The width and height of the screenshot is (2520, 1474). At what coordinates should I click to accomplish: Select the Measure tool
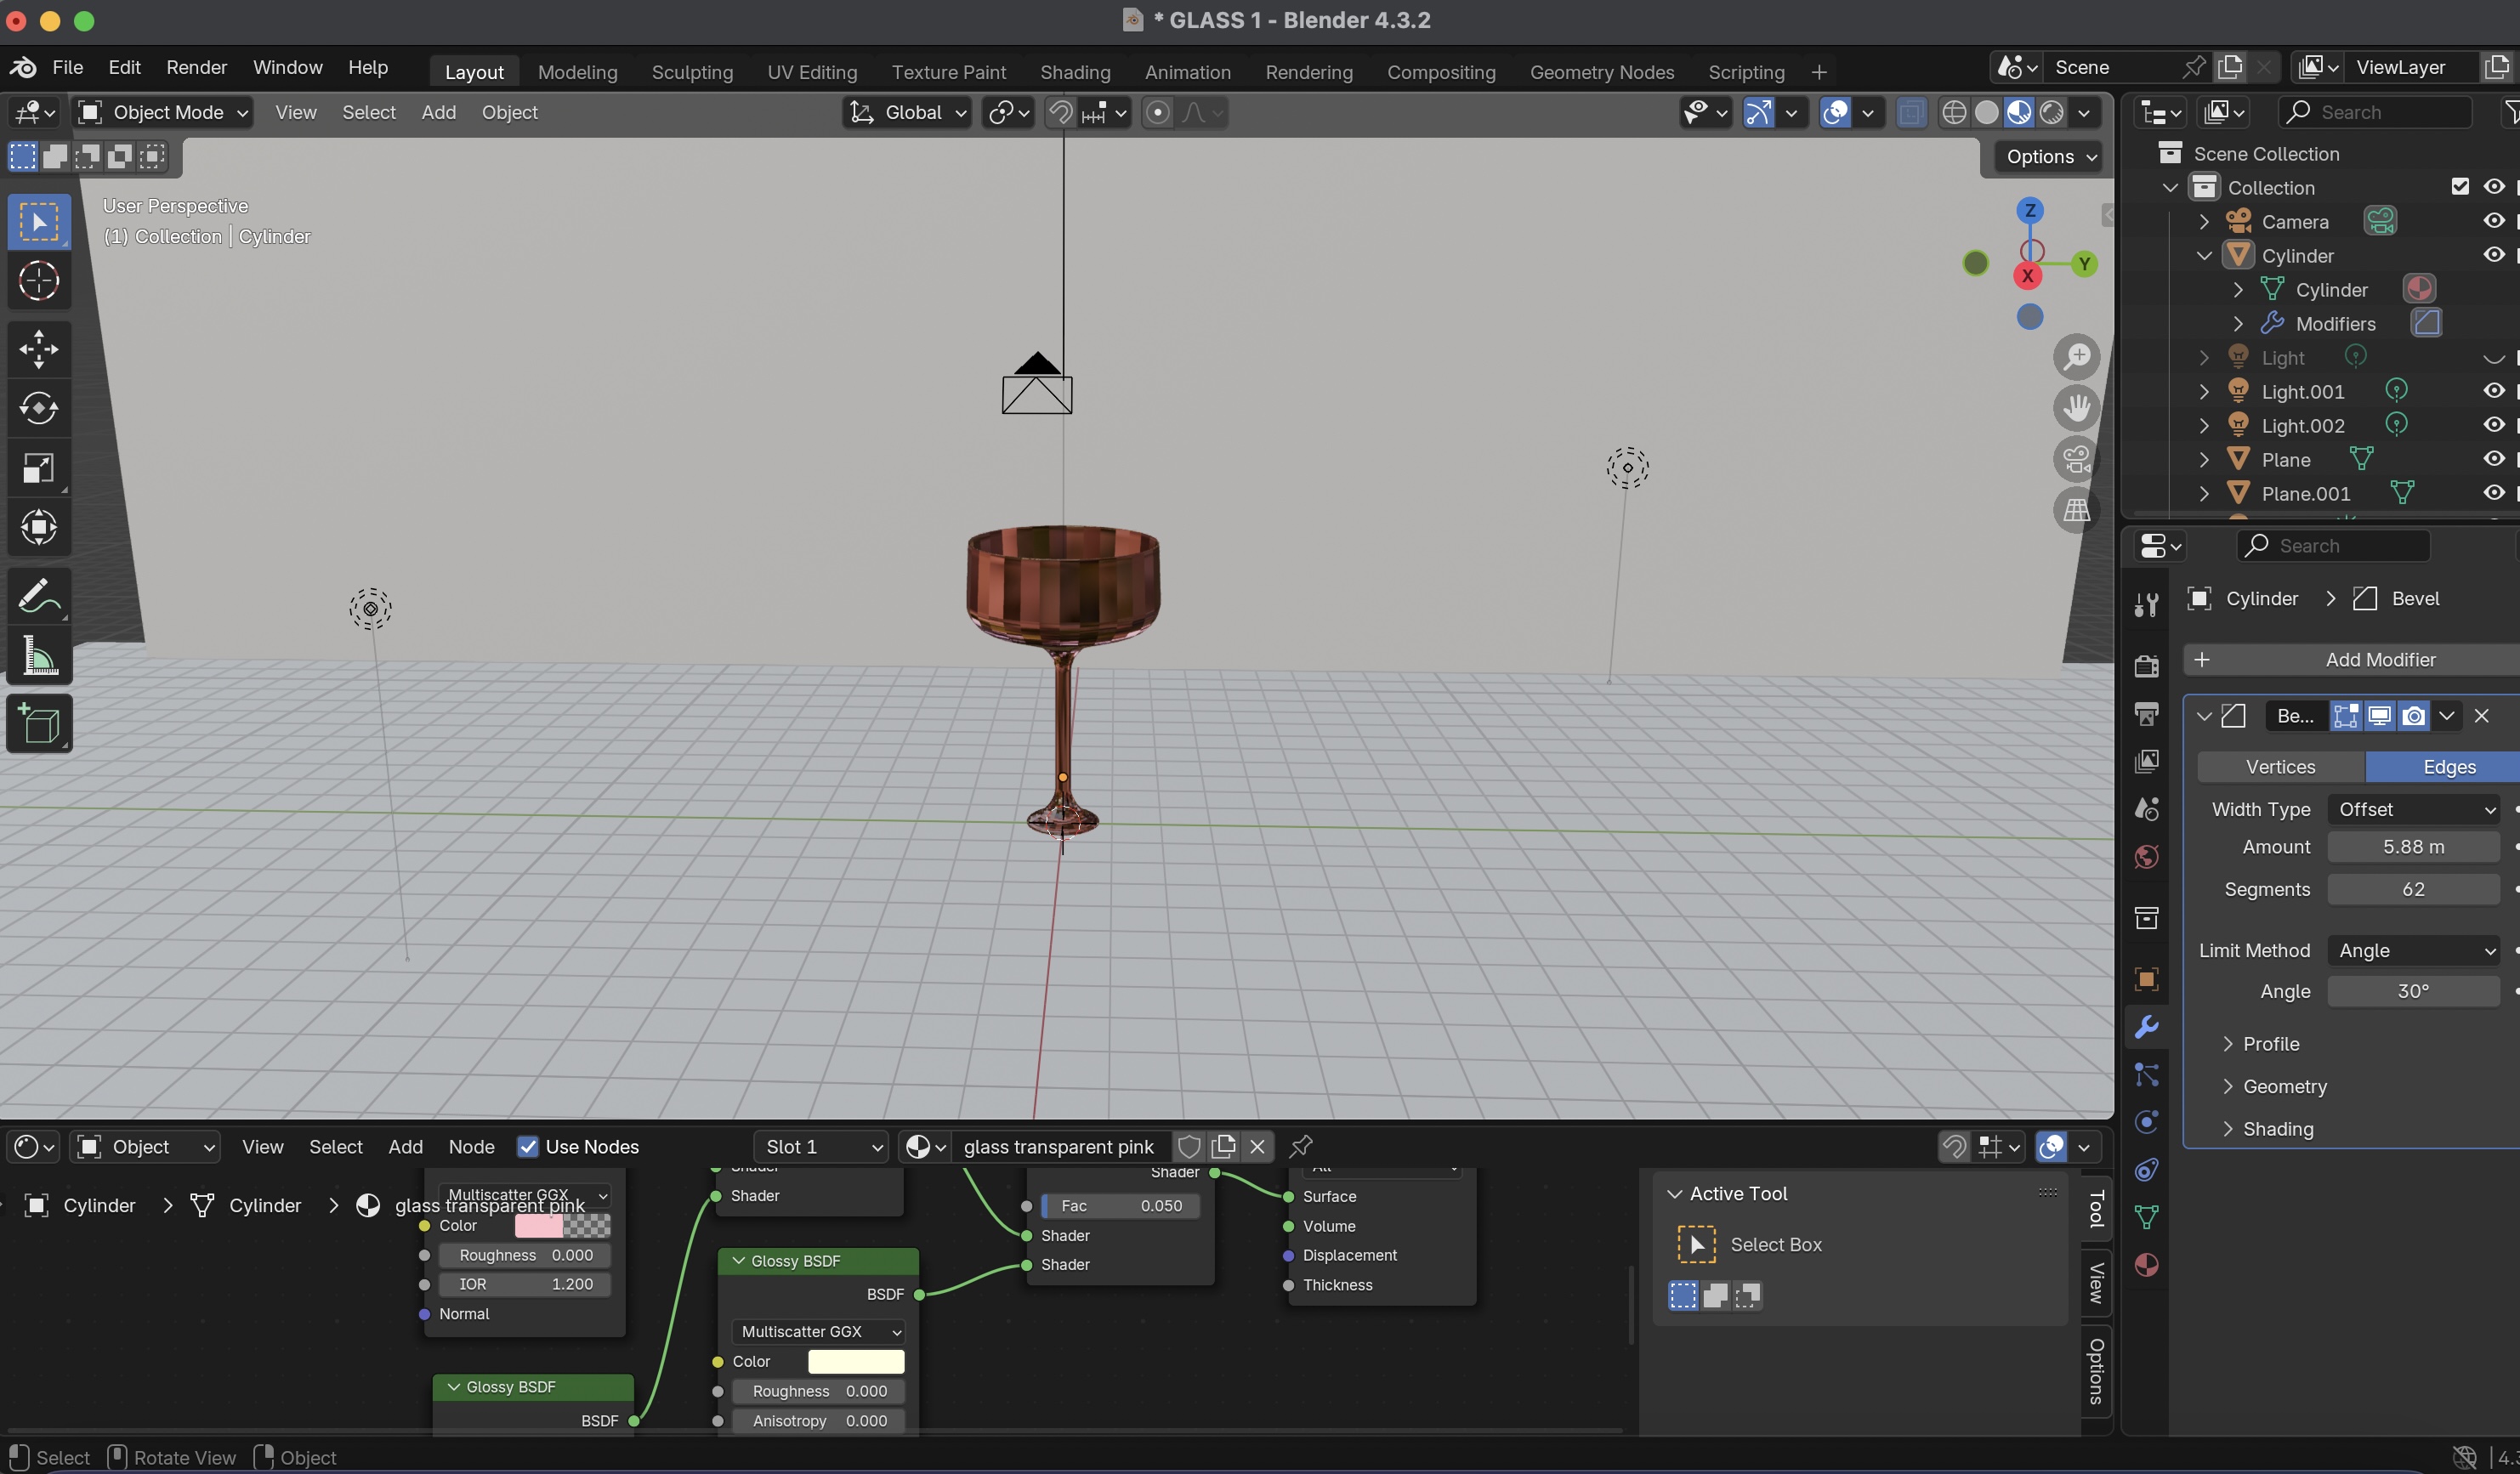[39, 656]
